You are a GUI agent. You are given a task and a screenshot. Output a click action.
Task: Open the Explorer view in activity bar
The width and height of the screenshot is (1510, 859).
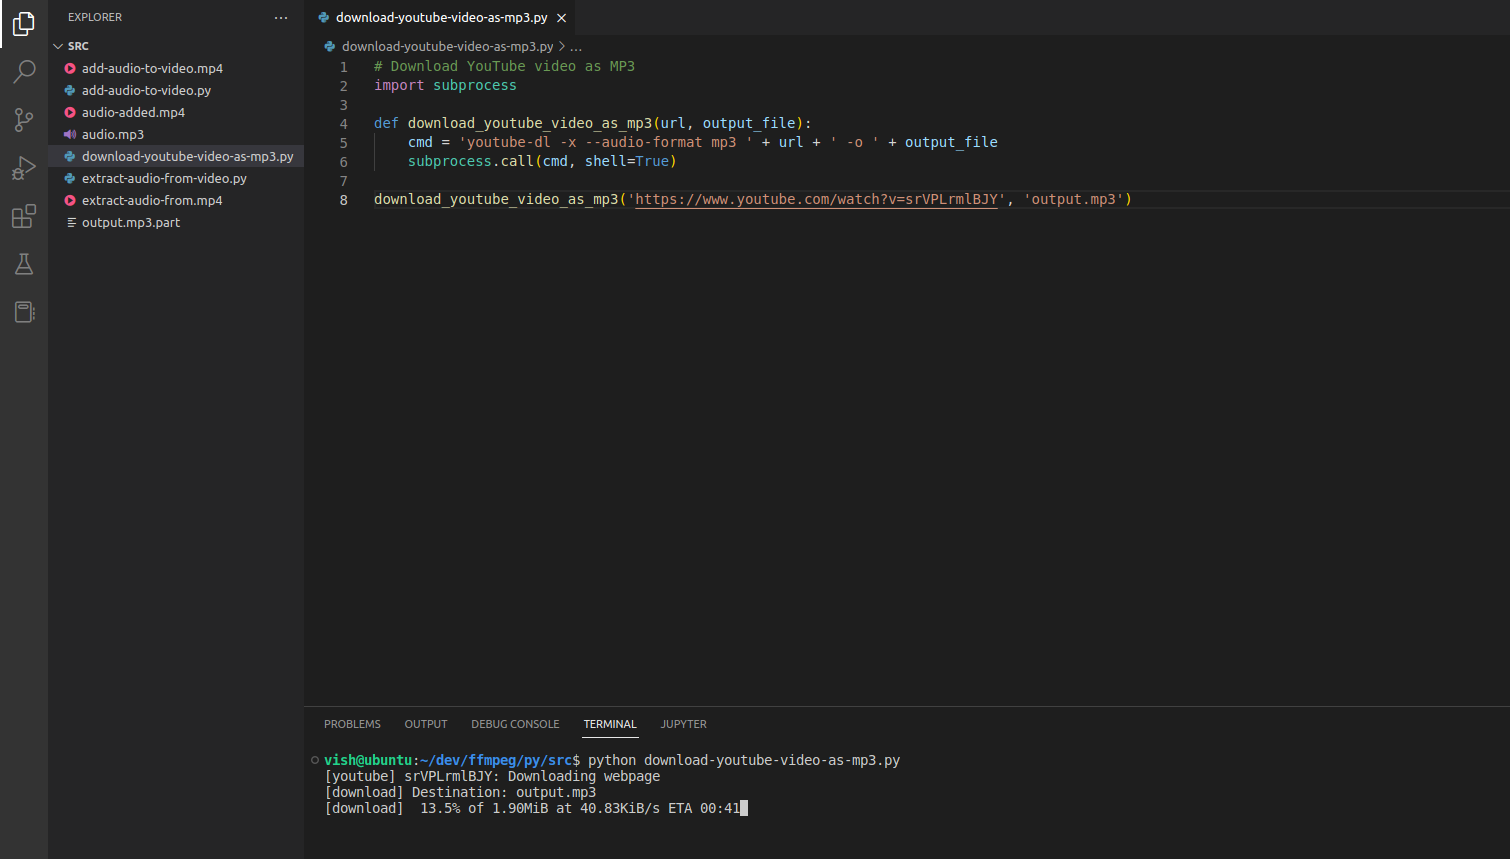(24, 23)
